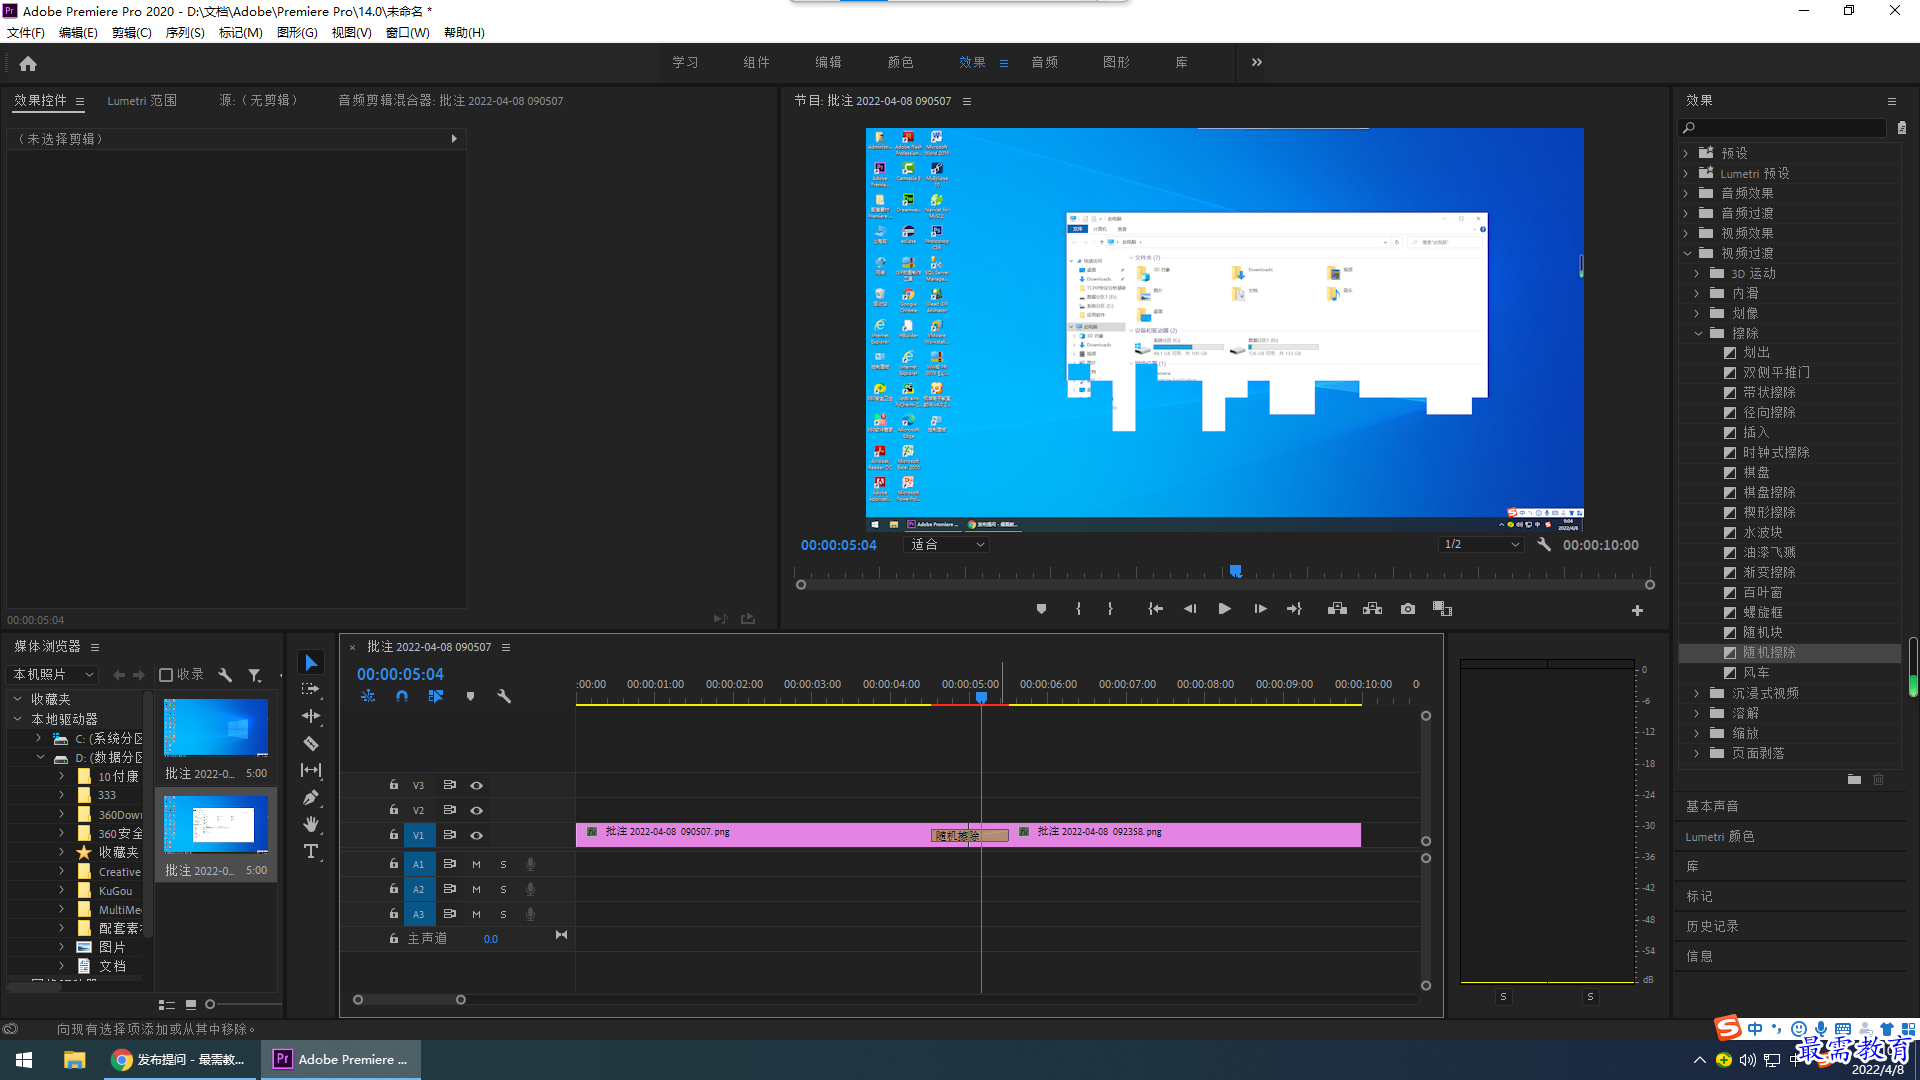Click Play in the Program monitor
Viewport: 1920px width, 1080px height.
[1224, 609]
